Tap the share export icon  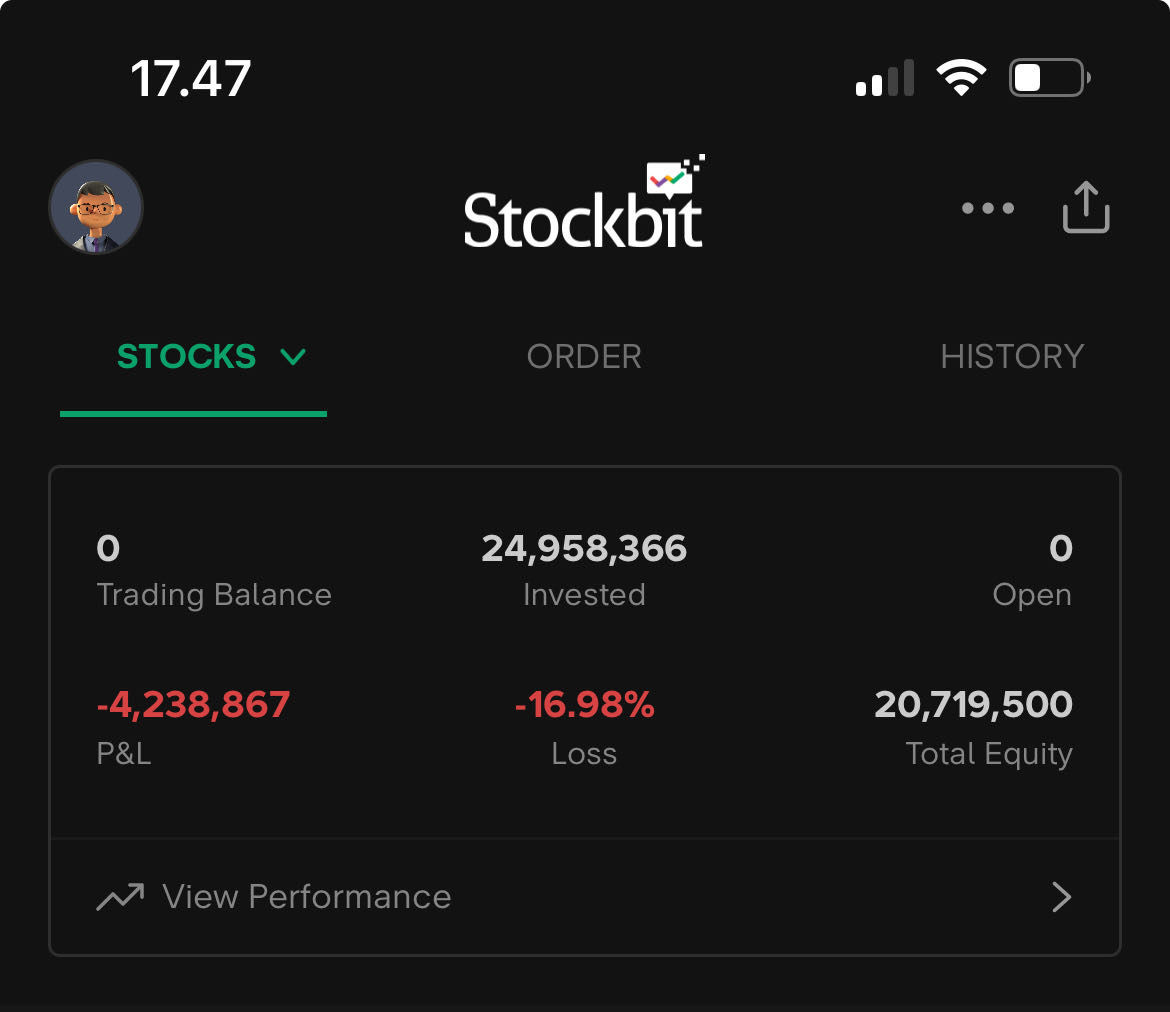tap(1086, 208)
